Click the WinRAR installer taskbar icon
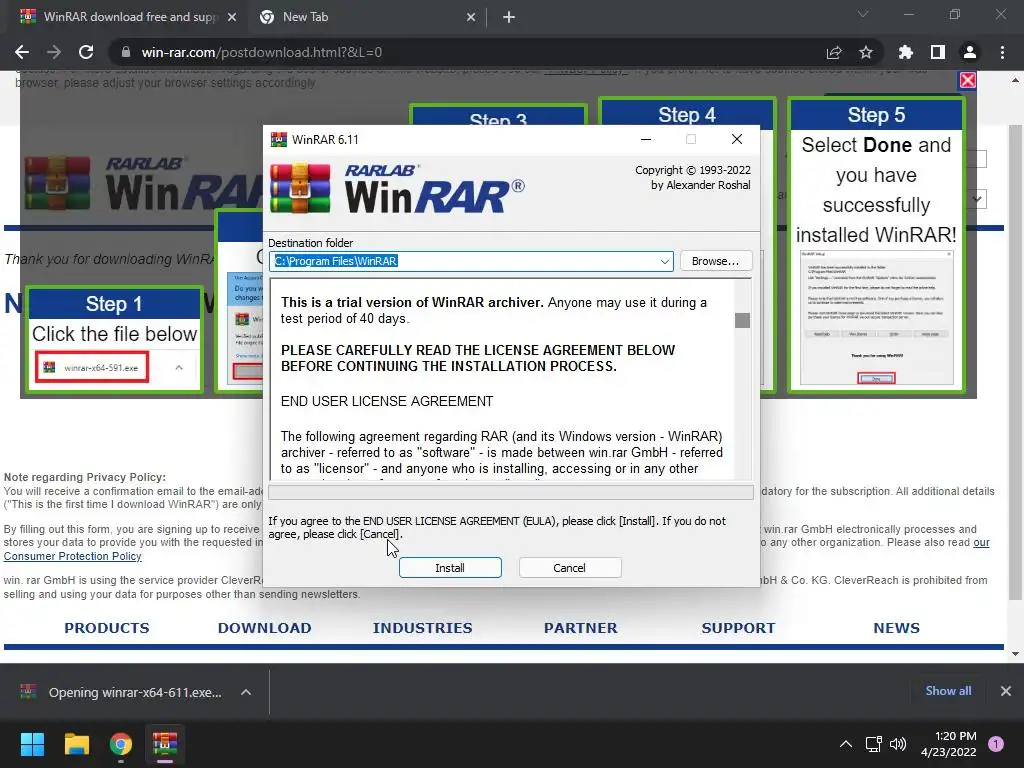Screen dimensions: 1024x768 165,744
